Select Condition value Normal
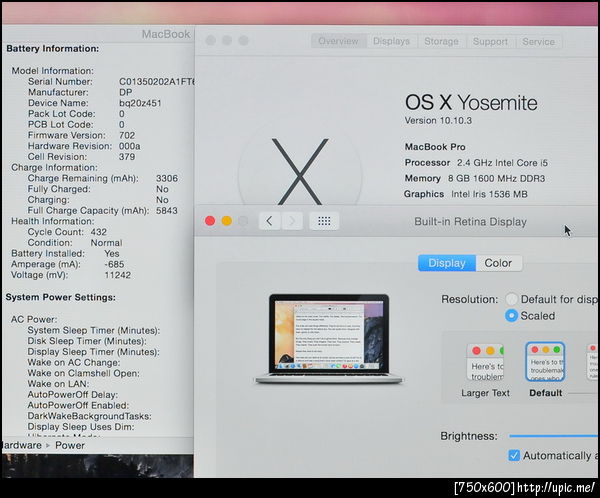Viewport: 600px width, 498px height. (106, 242)
